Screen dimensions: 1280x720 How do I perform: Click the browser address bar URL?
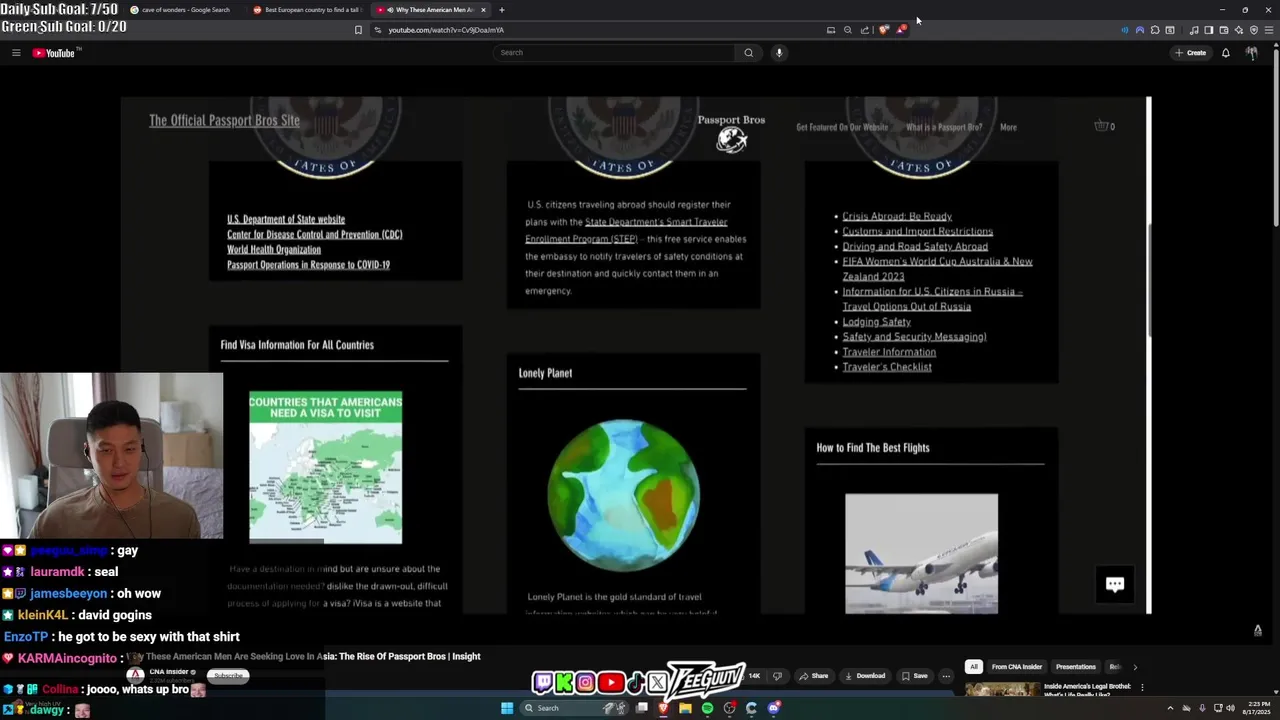pos(446,30)
